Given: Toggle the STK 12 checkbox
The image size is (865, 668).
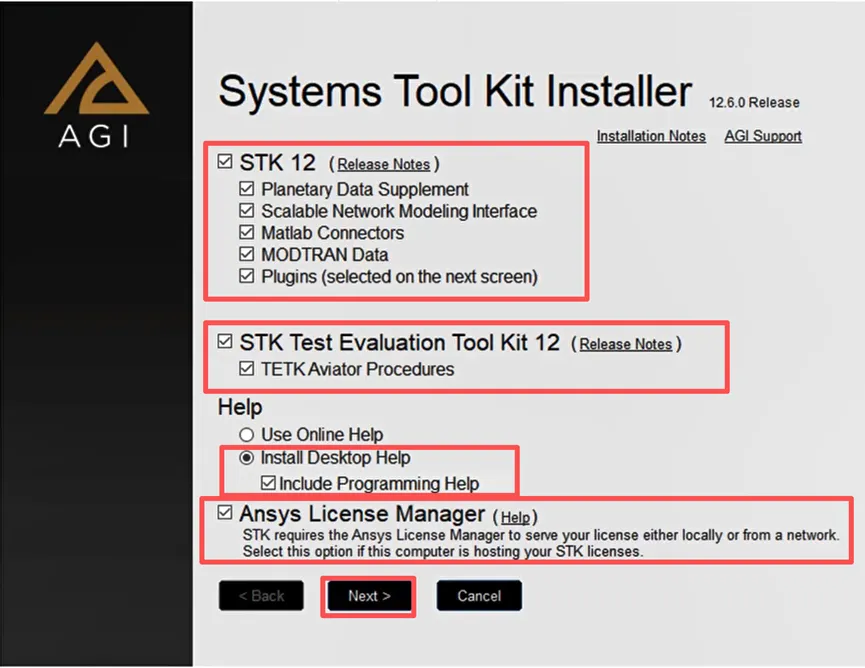Looking at the screenshot, I should (x=225, y=162).
